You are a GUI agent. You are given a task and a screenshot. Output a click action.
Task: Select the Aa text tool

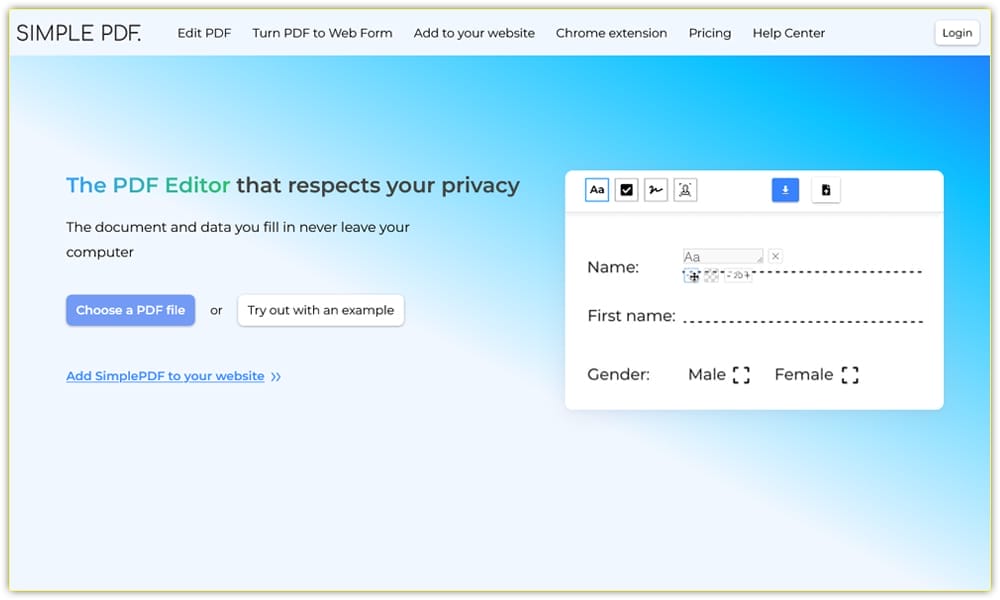(597, 190)
